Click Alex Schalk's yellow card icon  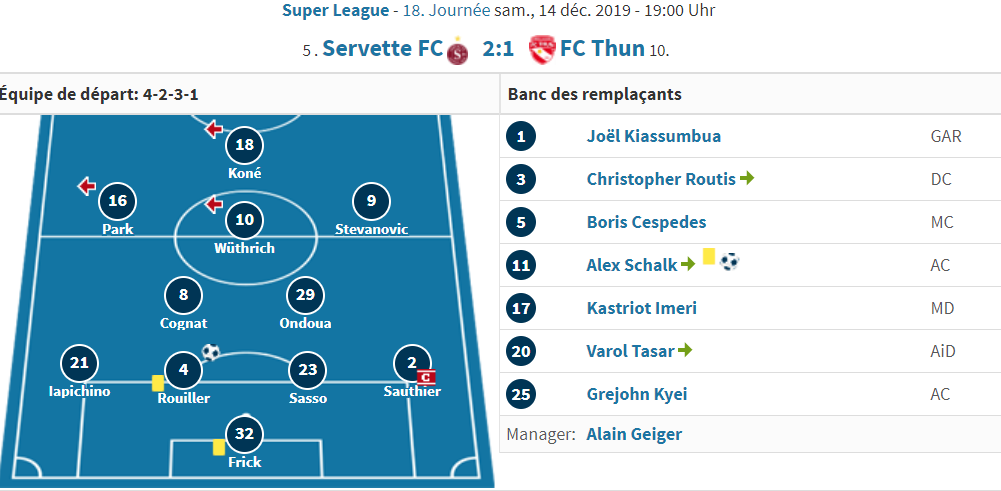point(709,257)
